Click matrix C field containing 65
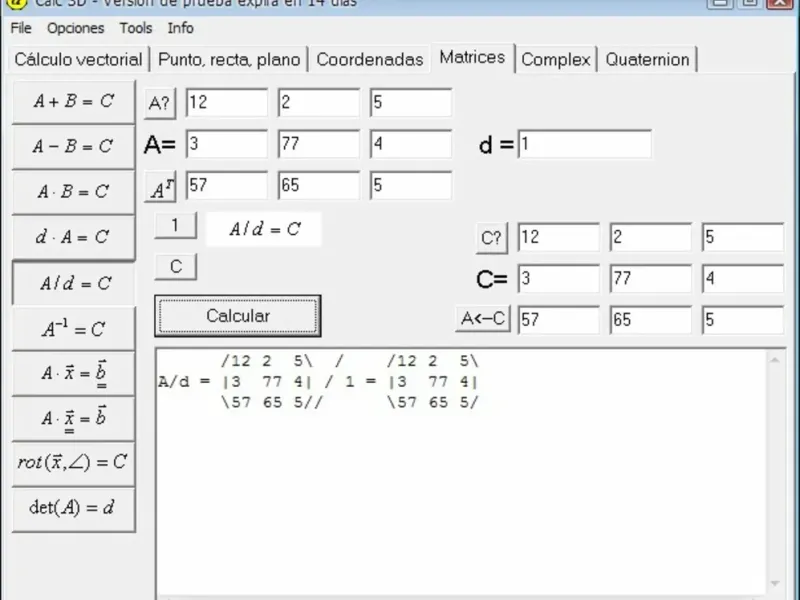 [x=651, y=320]
